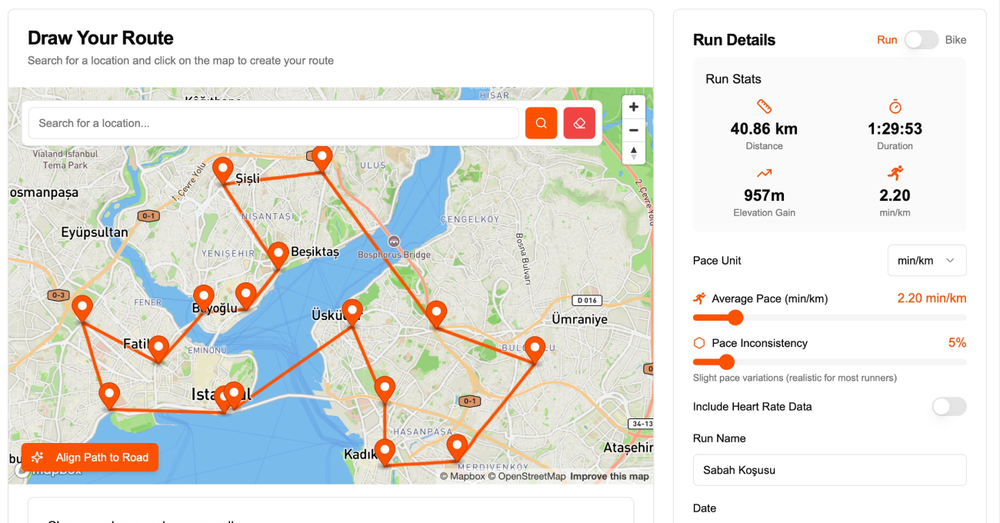Click the 40.86 km distance value
Screen dimensions: 1000x523
(x=764, y=129)
